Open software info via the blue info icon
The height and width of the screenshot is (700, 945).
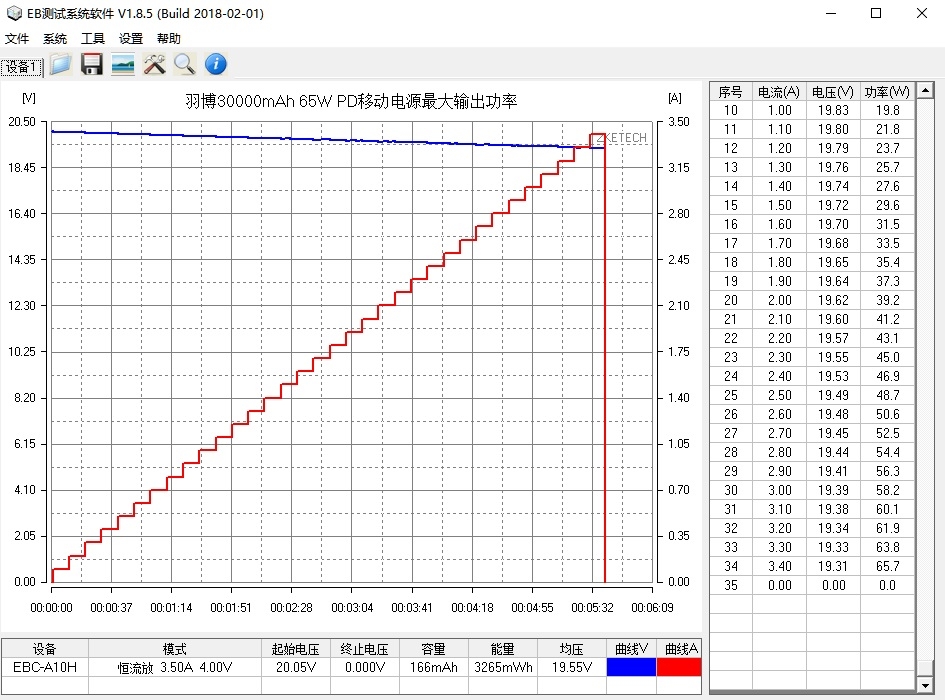[215, 65]
